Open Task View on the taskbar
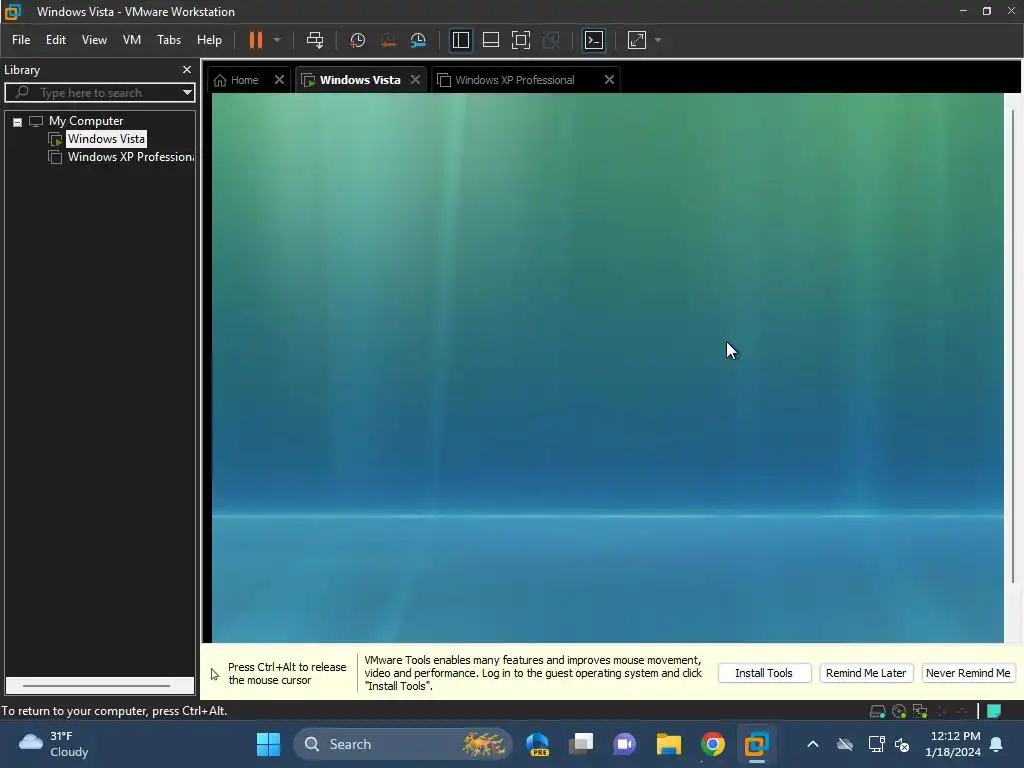Screen dimensions: 1024x768 click(x=581, y=744)
